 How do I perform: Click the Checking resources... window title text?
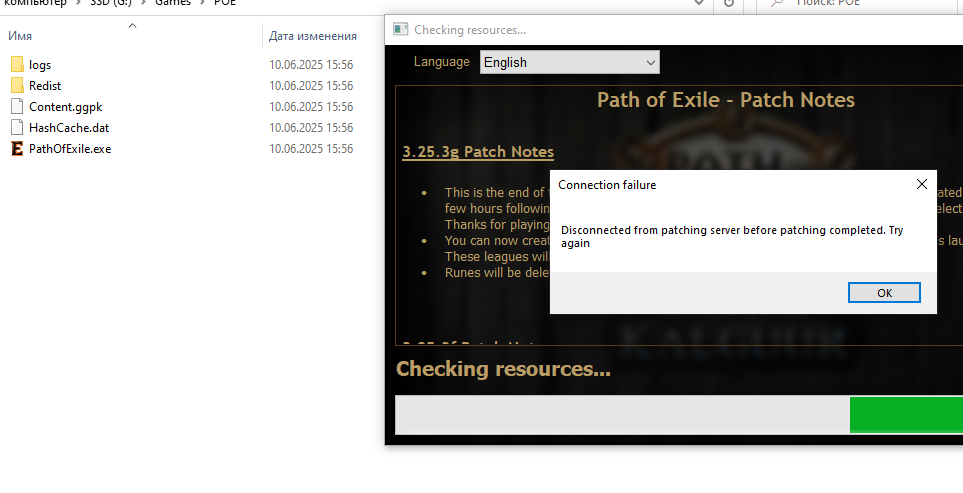[470, 30]
